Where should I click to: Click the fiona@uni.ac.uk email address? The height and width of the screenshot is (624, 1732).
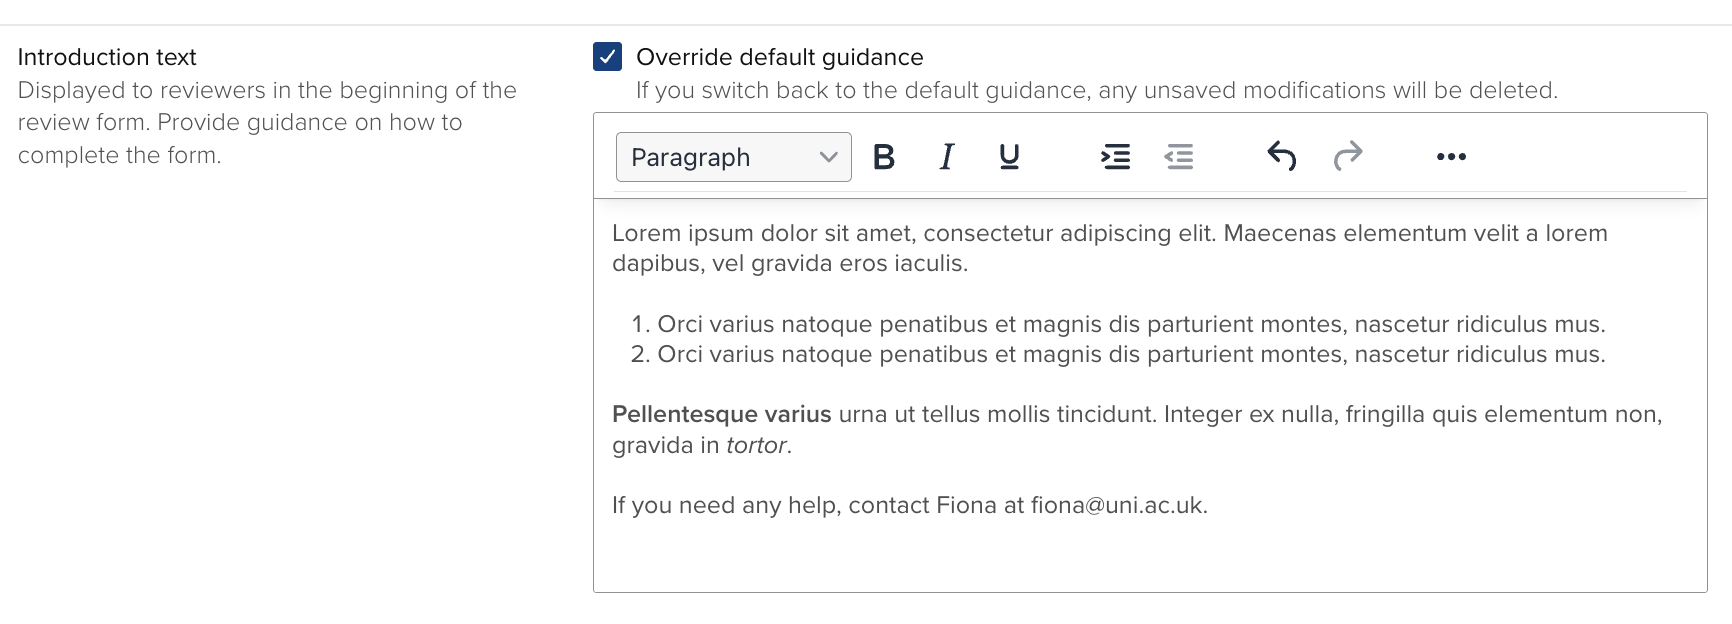[x=1117, y=506]
